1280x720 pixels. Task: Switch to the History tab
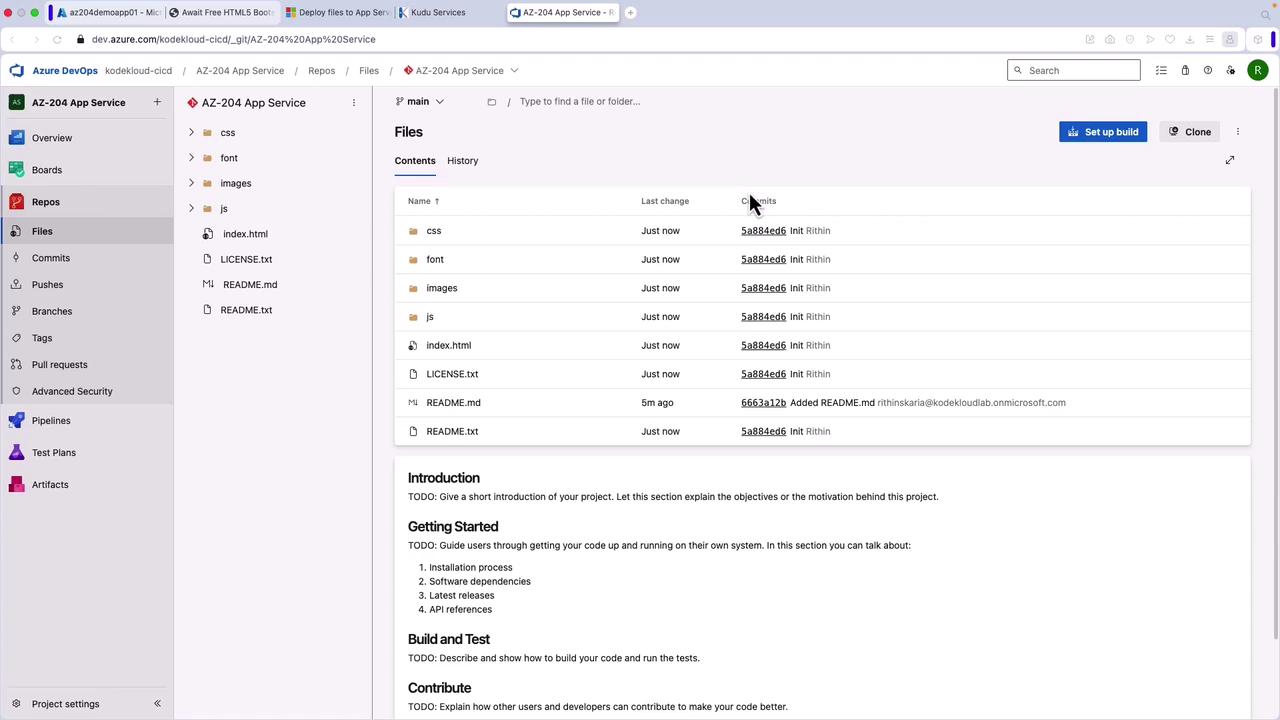[x=463, y=161]
